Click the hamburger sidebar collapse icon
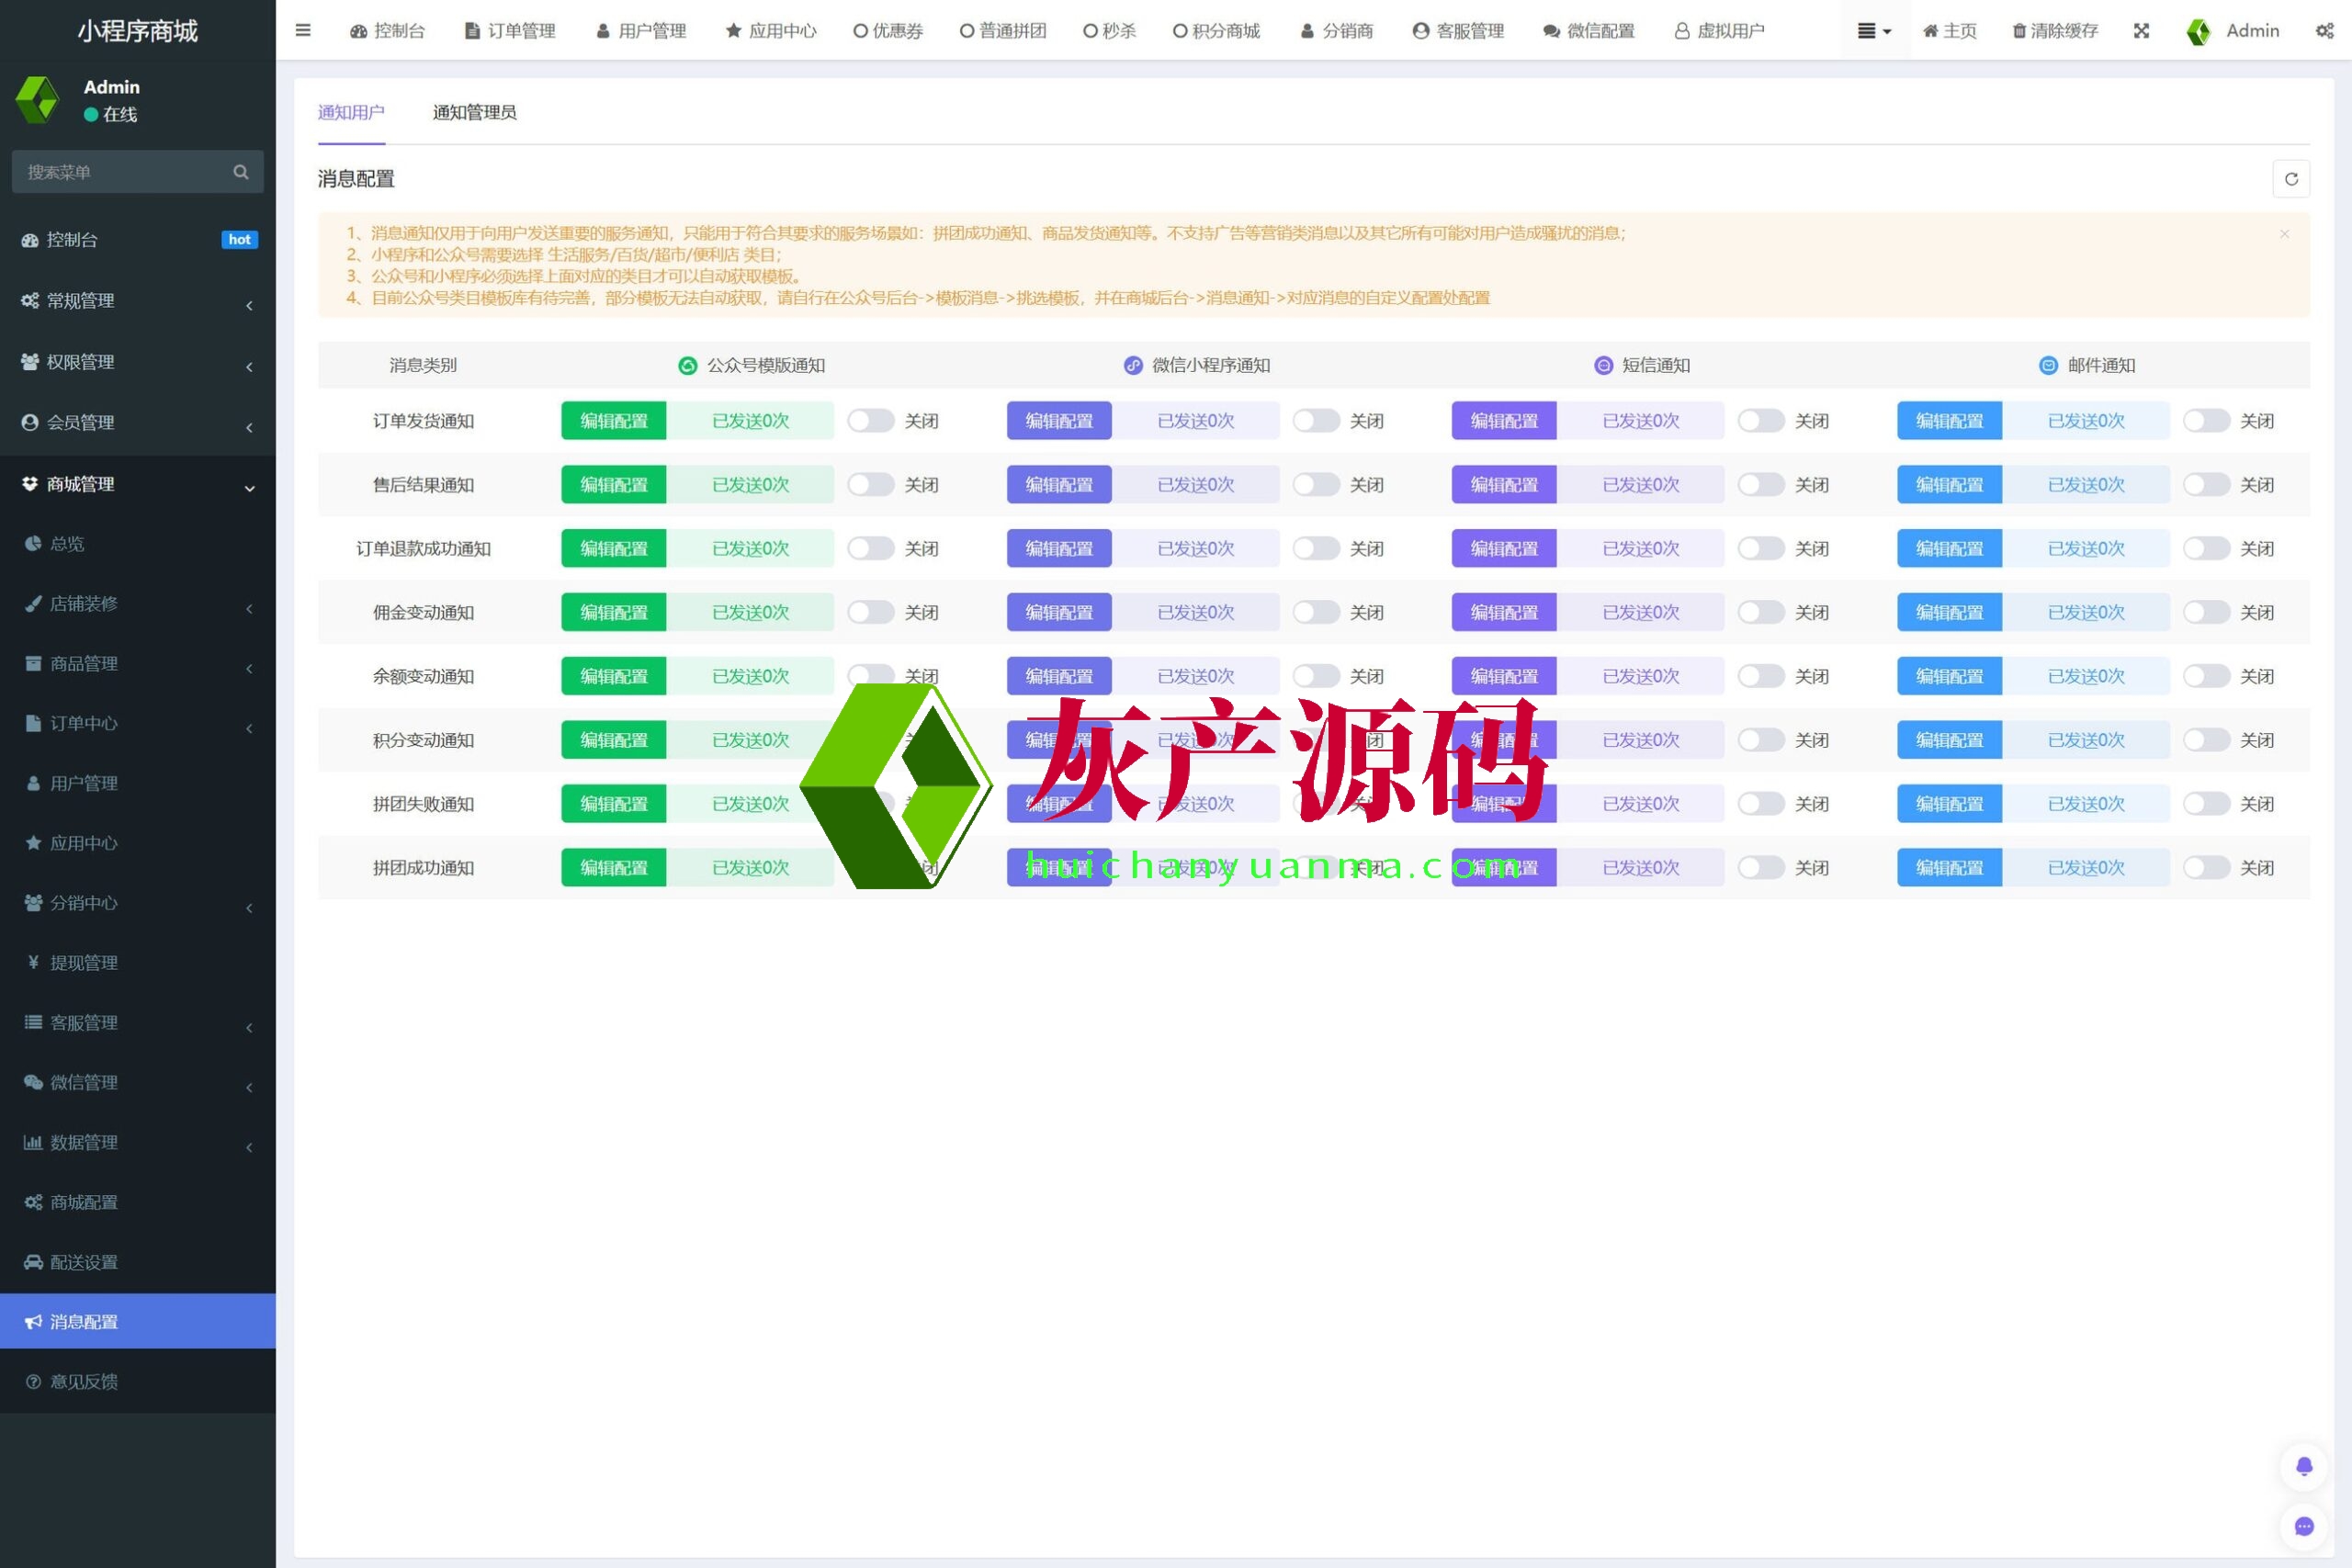 pyautogui.click(x=303, y=30)
